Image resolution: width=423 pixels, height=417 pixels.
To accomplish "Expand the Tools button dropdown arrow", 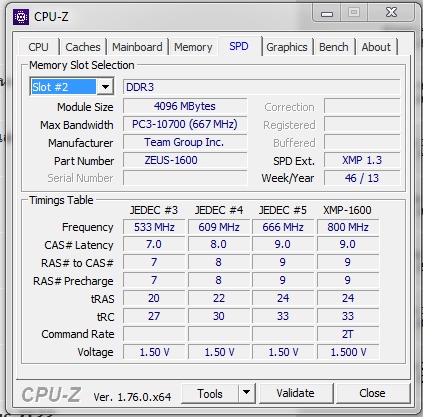I will pyautogui.click(x=246, y=393).
